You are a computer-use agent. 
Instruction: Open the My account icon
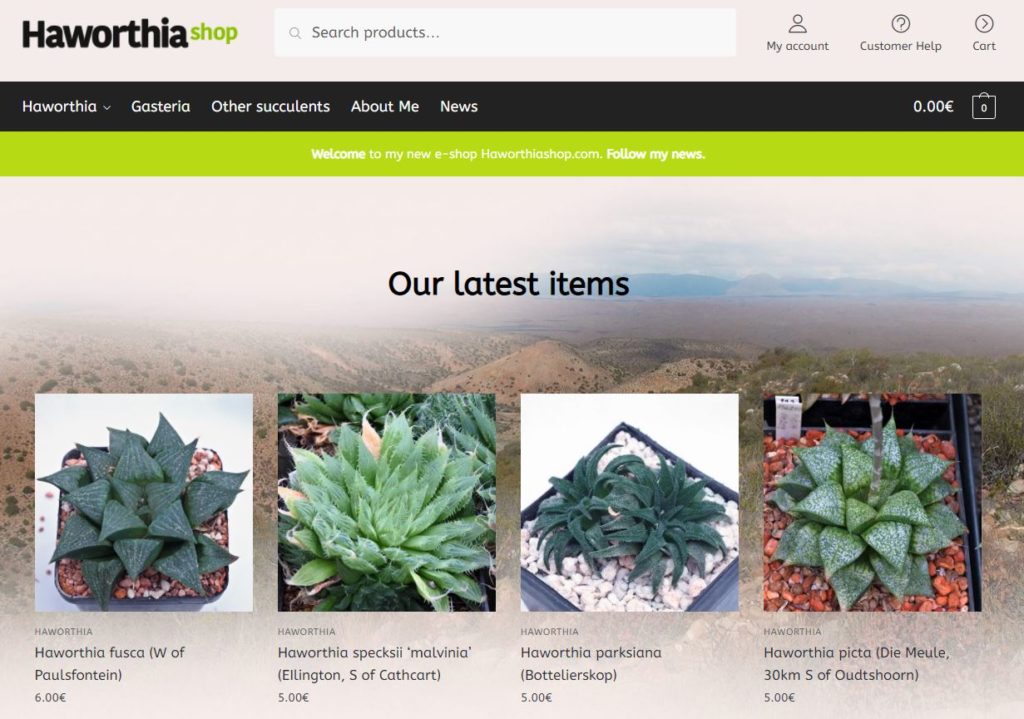pos(797,24)
